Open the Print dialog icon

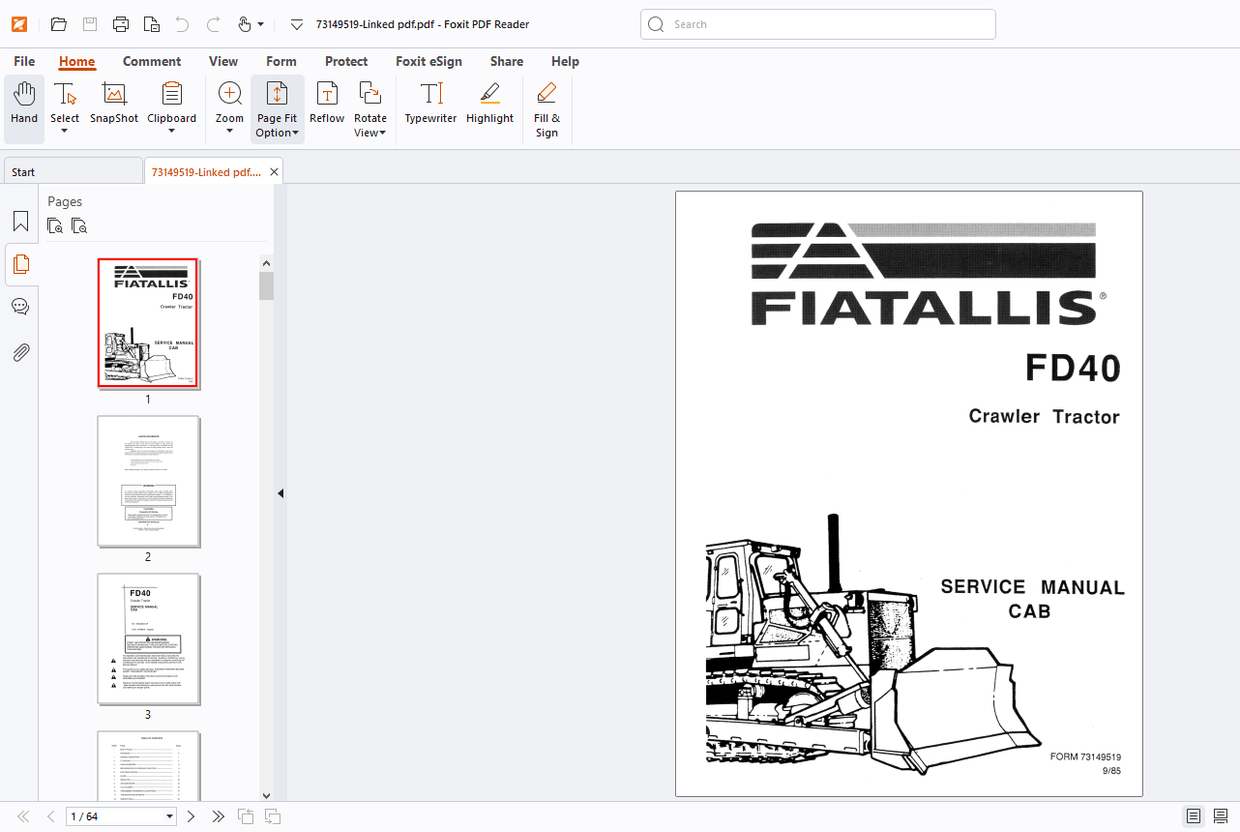tap(120, 23)
